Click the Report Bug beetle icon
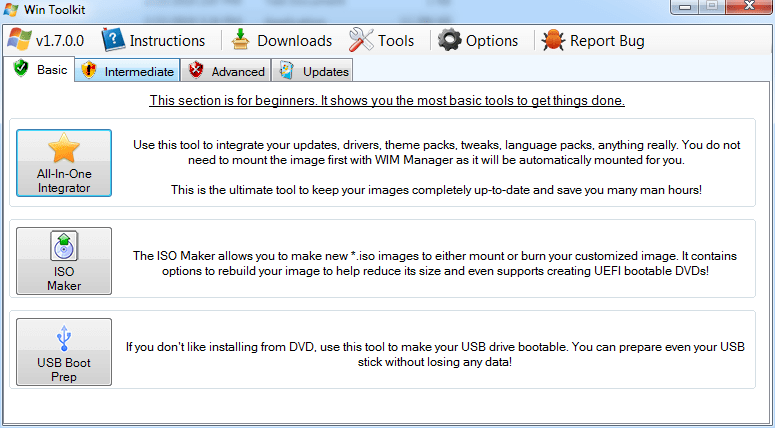 click(x=553, y=41)
